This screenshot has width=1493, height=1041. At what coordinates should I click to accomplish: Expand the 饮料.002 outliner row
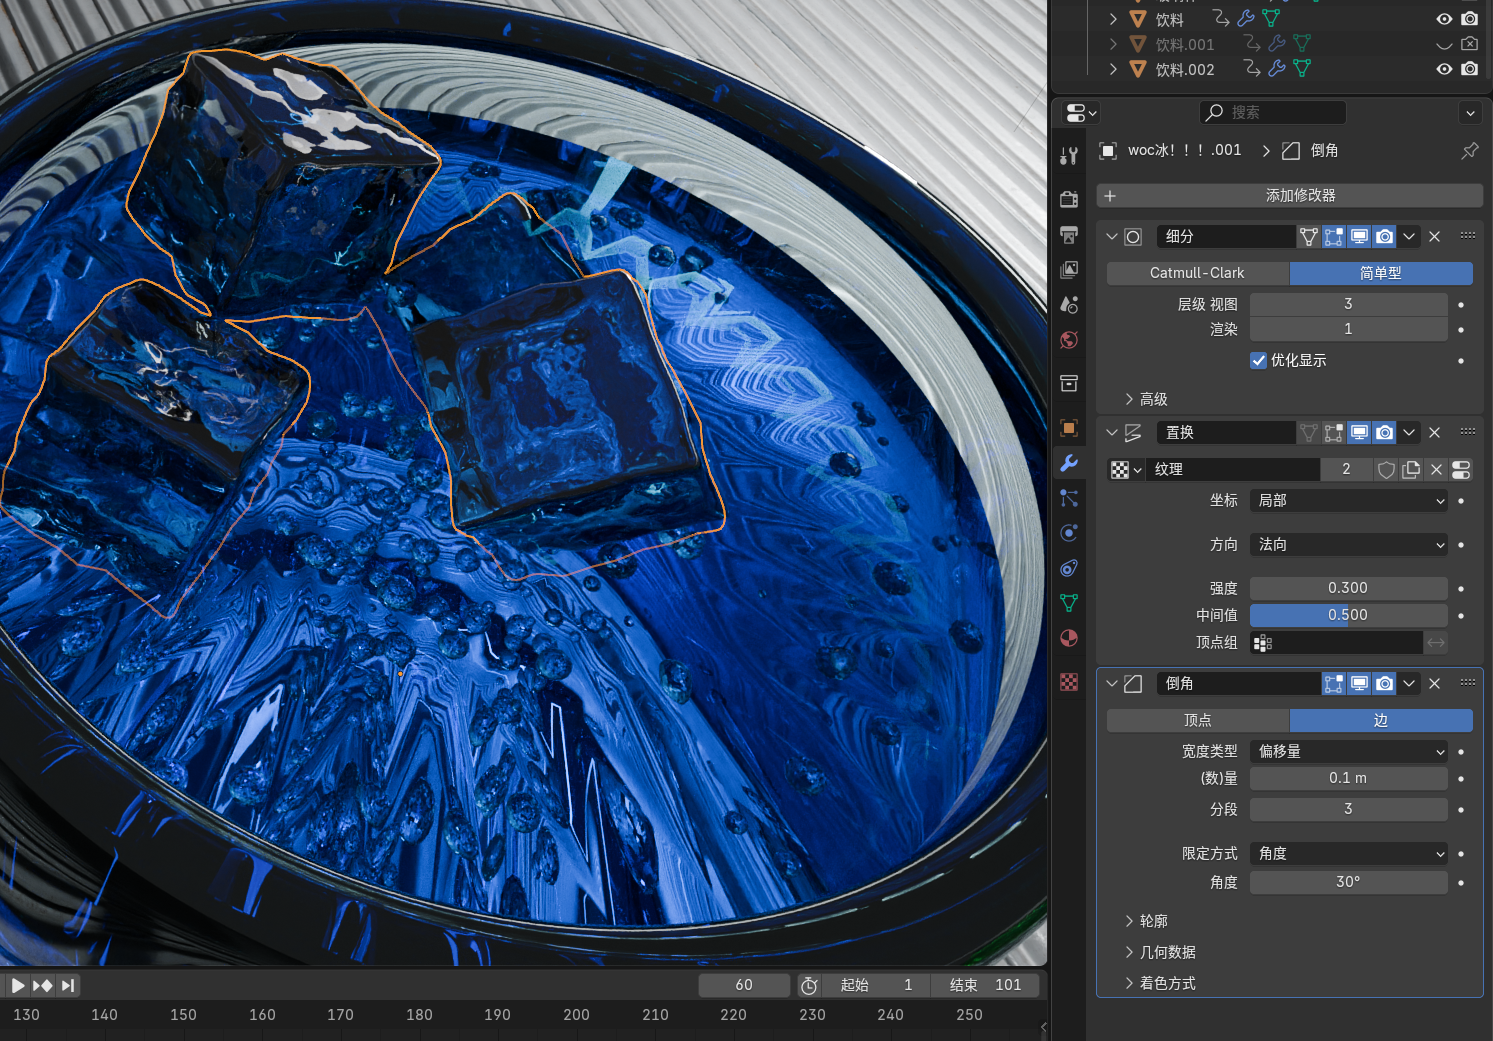click(1113, 69)
